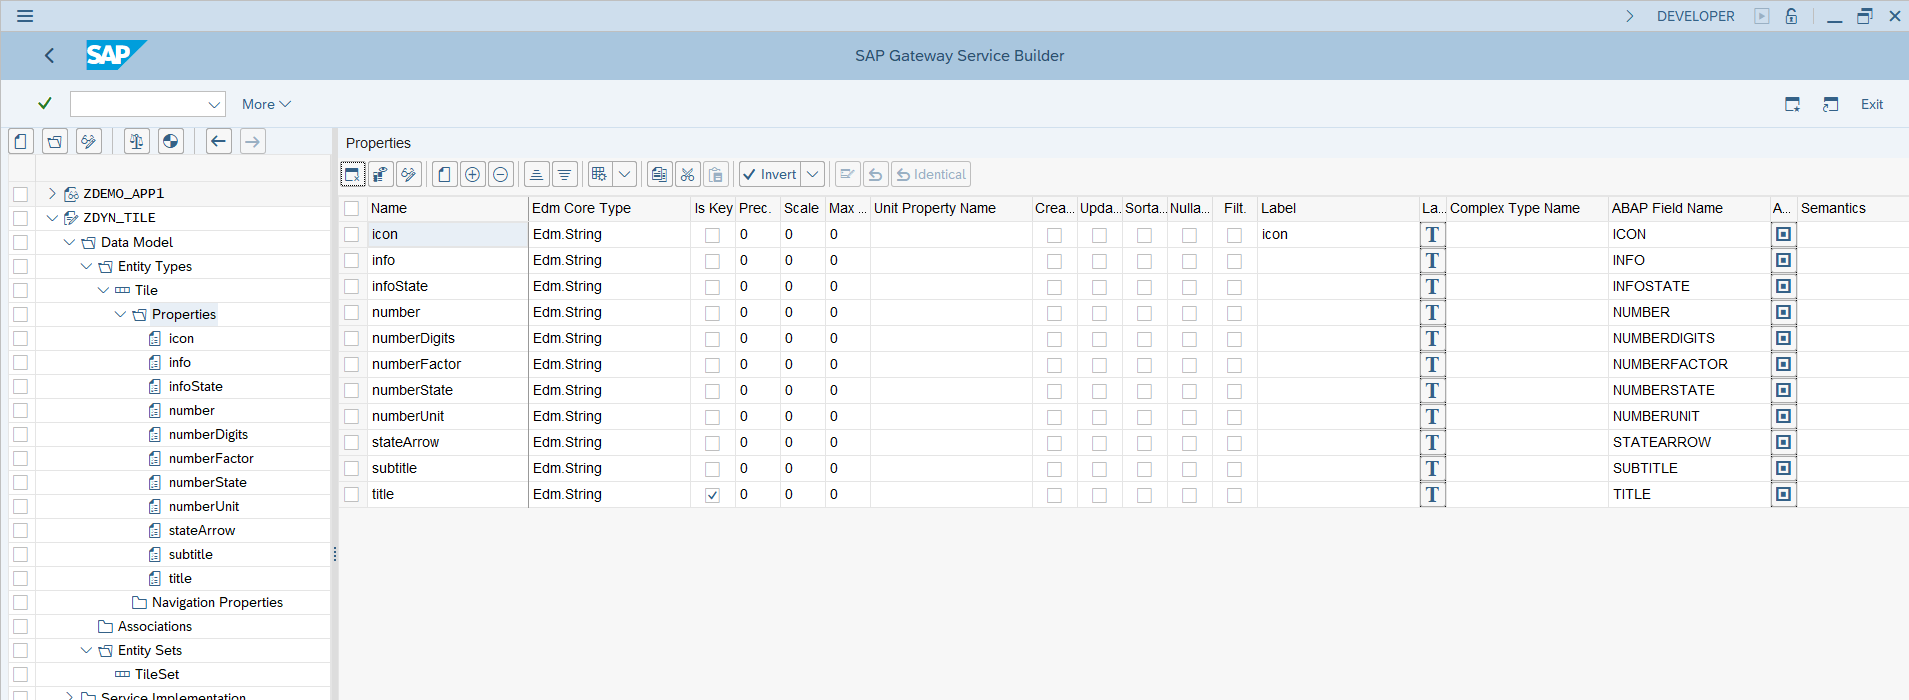Open the hamburger menu at top left

tap(25, 16)
